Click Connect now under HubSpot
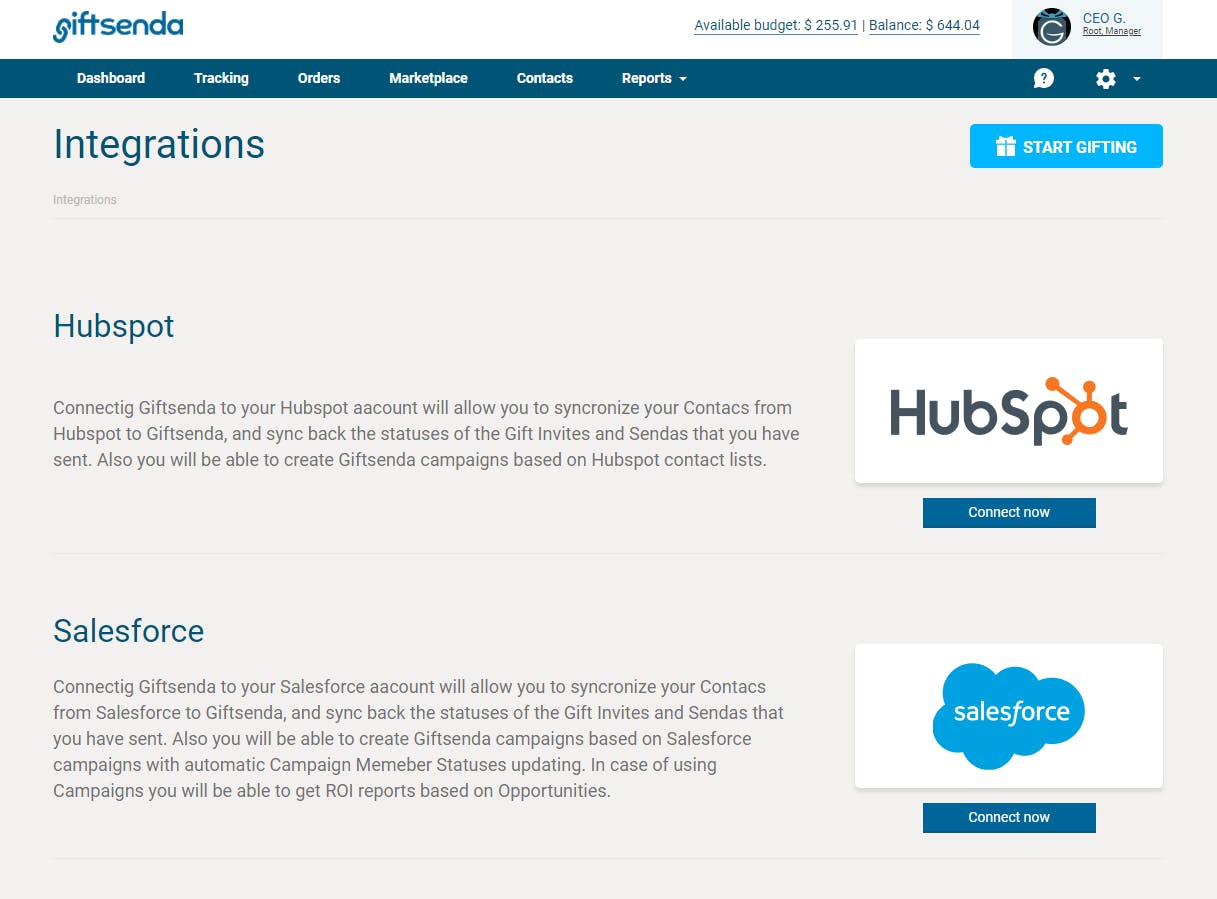Screen dimensions: 1217x899 [x=1009, y=513]
